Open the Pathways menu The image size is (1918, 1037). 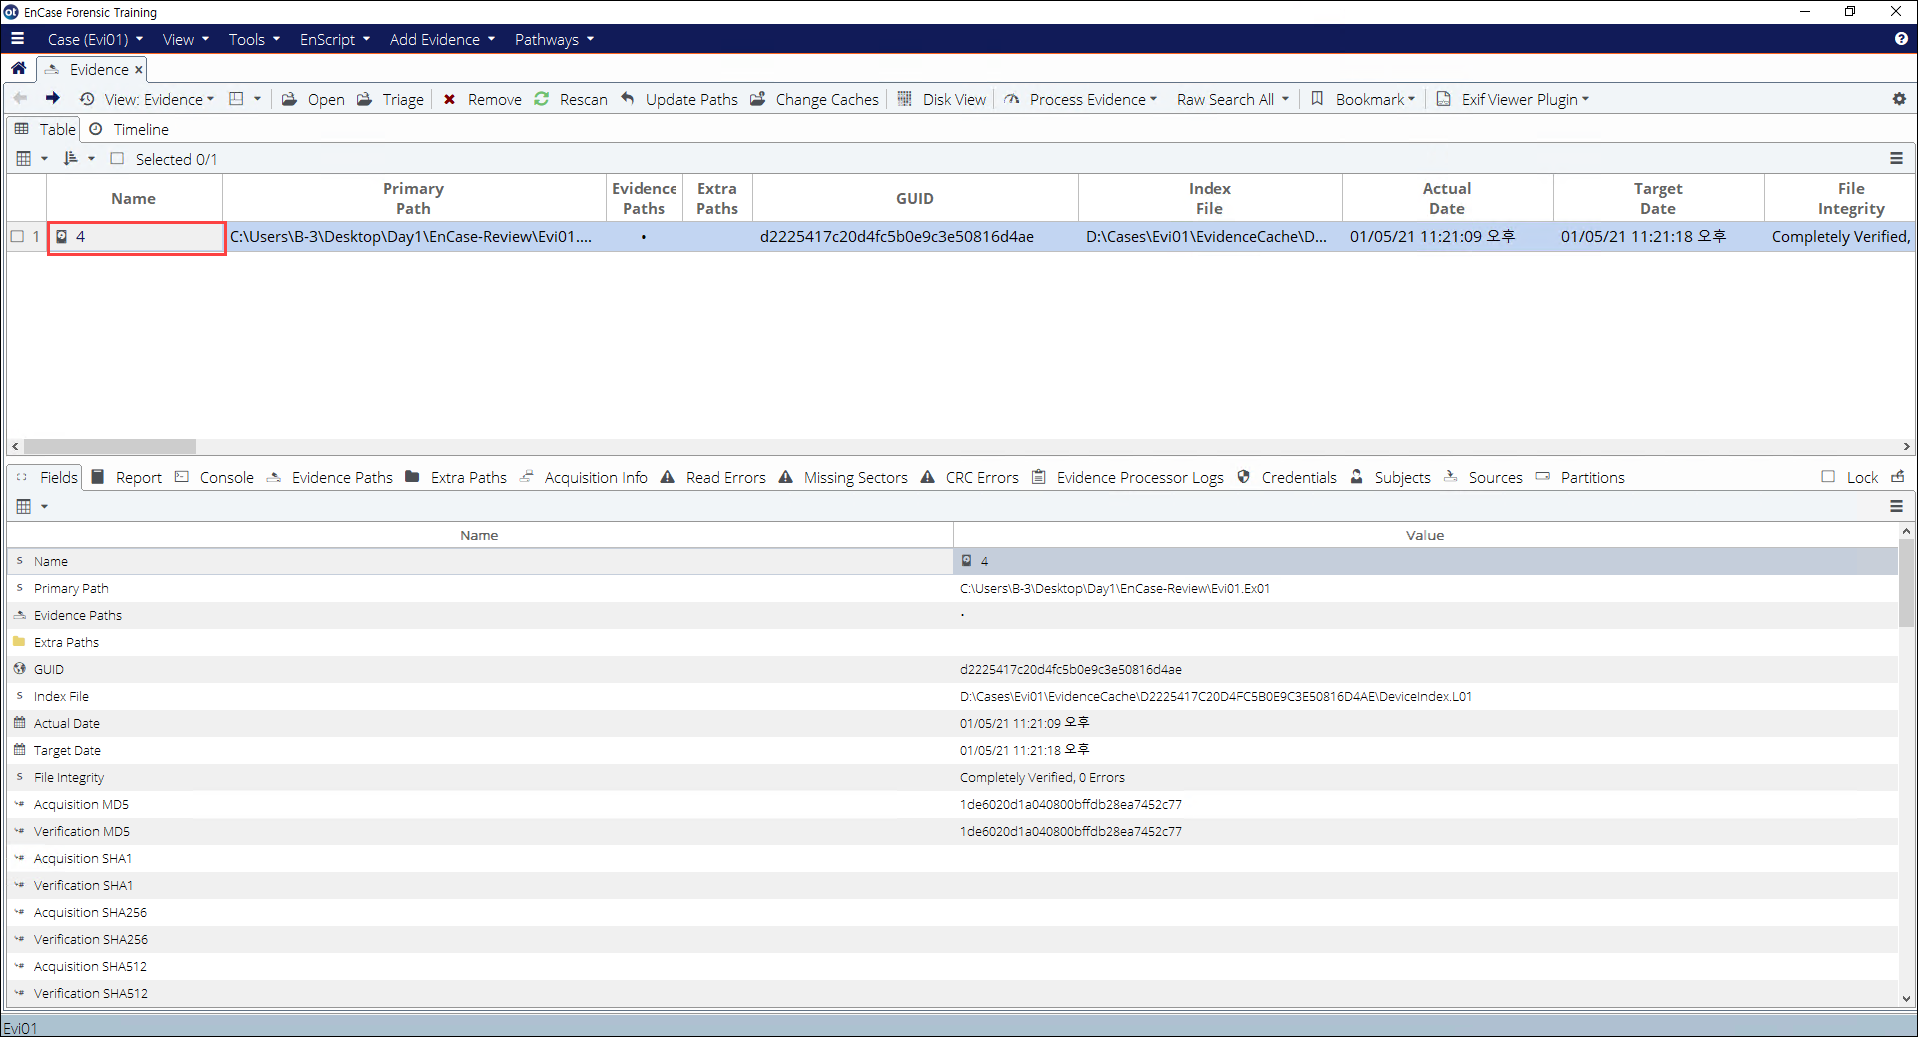555,39
